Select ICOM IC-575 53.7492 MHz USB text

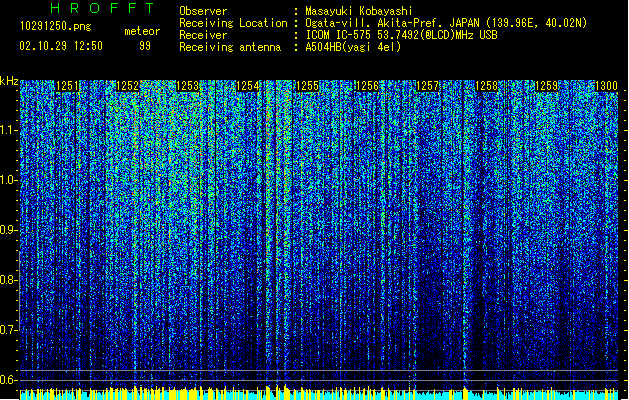[x=402, y=35]
